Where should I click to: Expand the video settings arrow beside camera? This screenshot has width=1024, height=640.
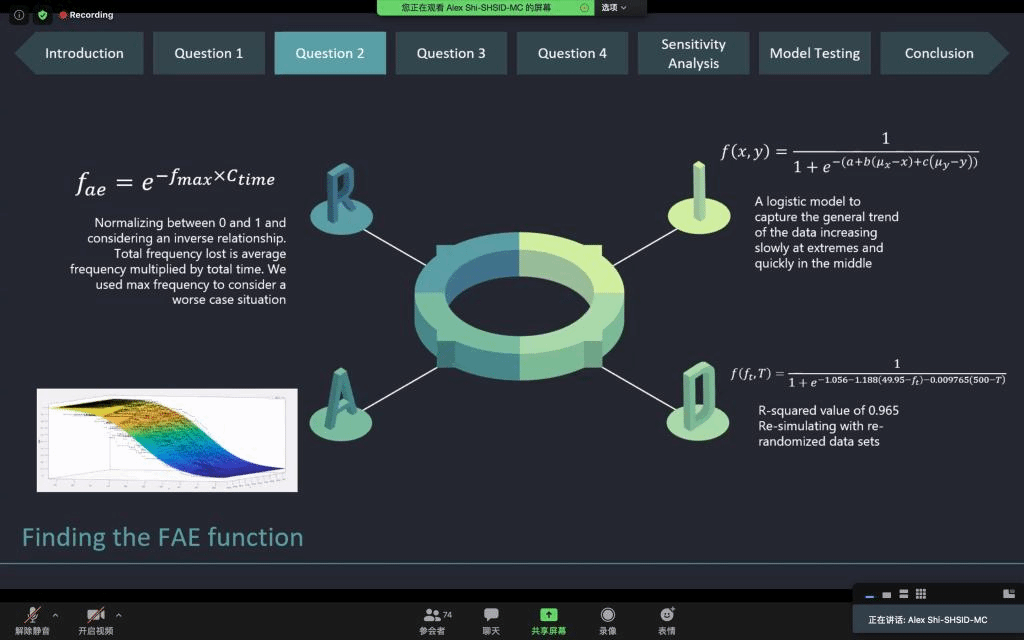(118, 615)
